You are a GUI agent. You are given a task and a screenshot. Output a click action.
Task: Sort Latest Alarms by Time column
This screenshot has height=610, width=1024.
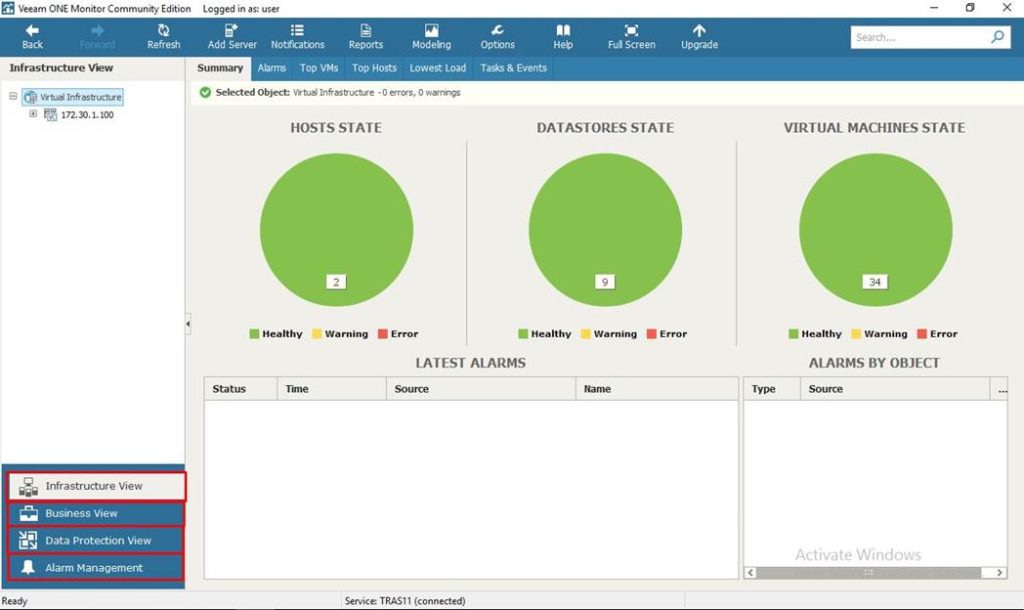pyautogui.click(x=332, y=389)
